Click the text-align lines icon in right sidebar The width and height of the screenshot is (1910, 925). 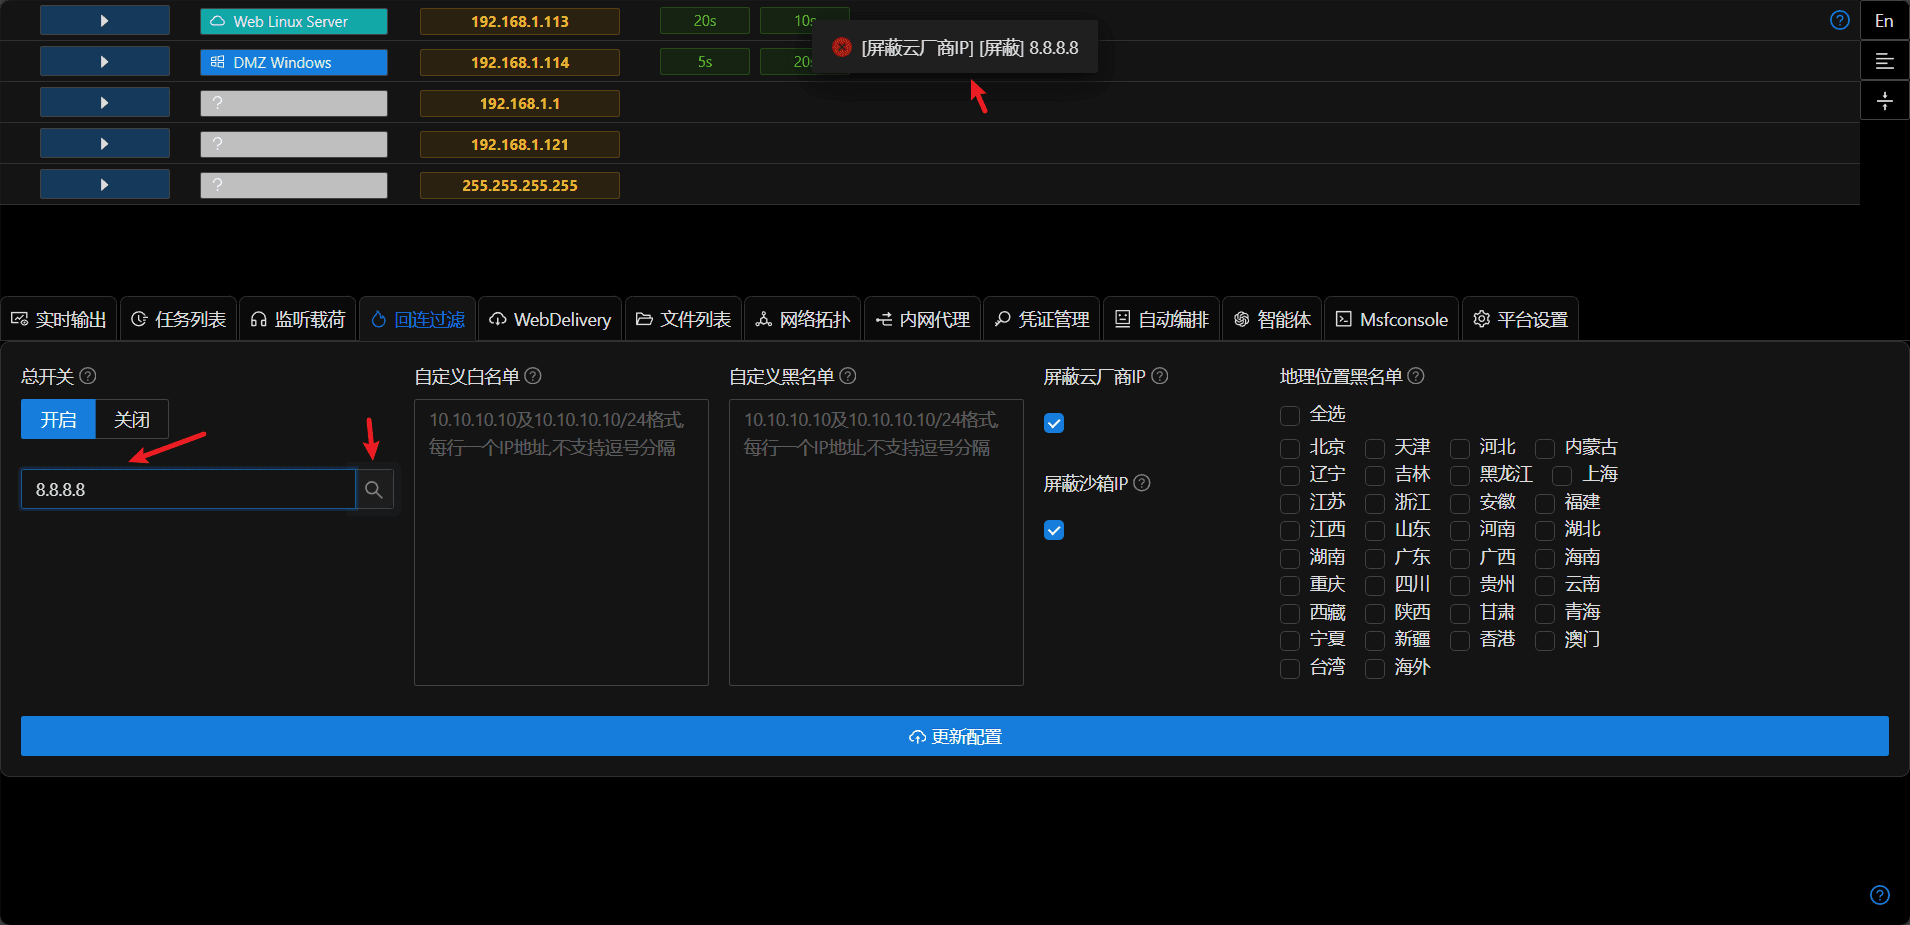point(1884,61)
